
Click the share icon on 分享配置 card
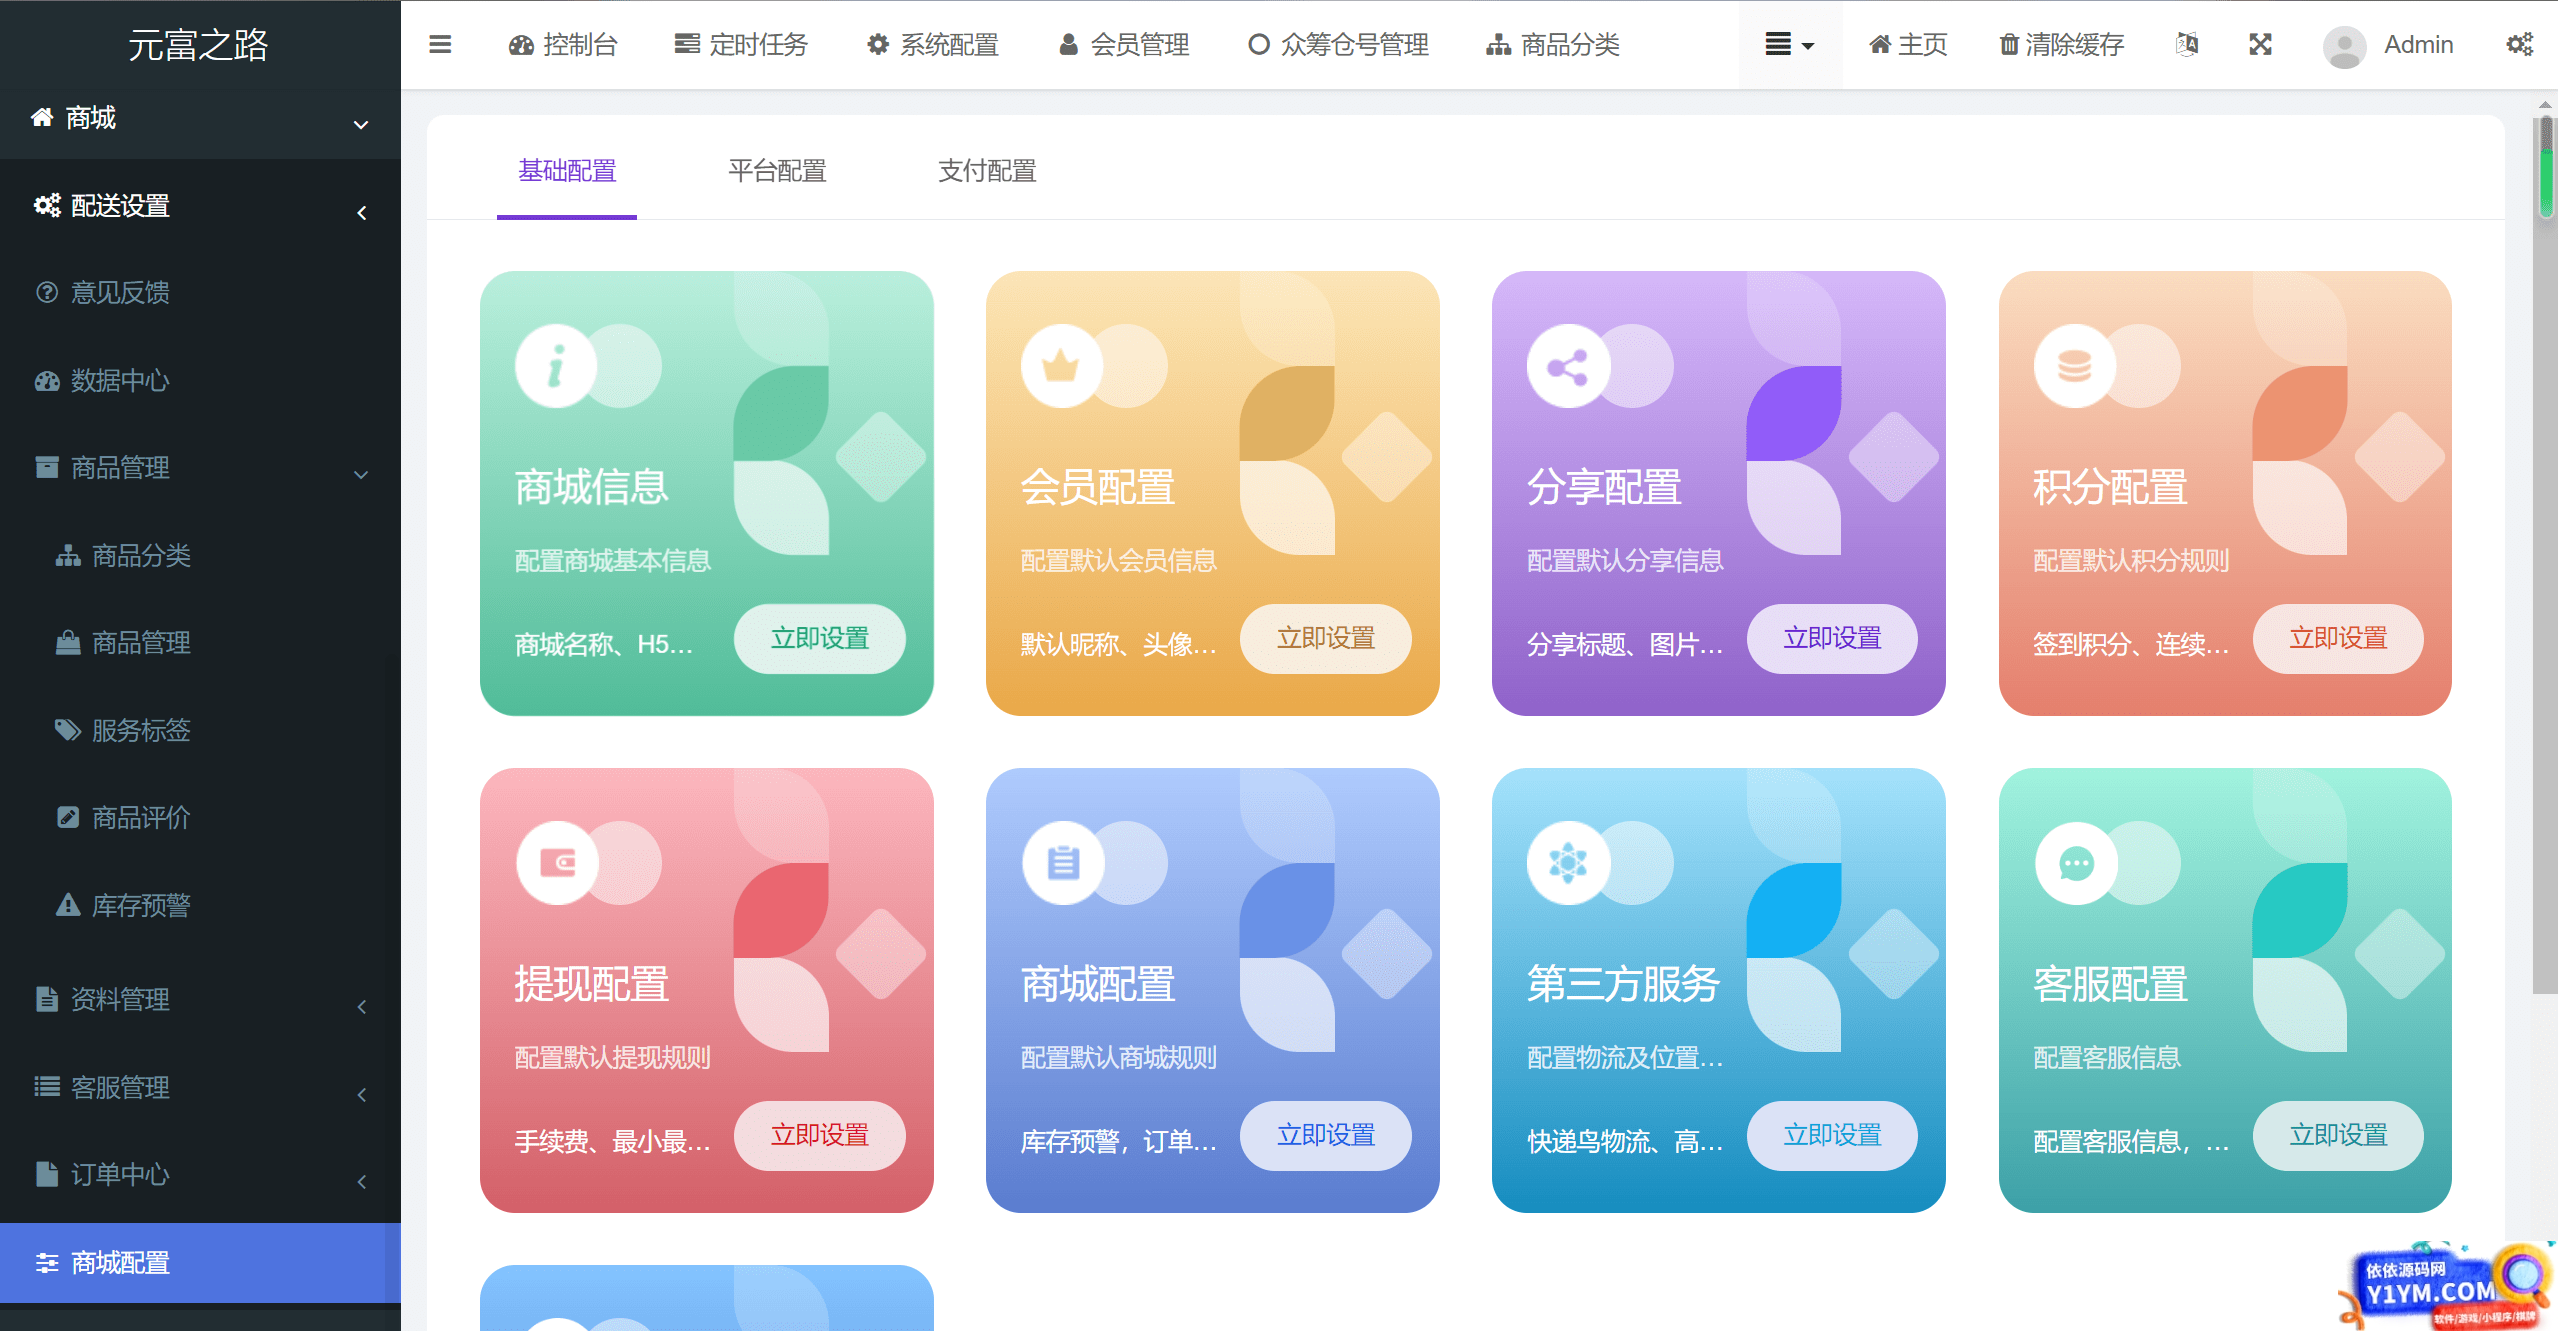(1568, 366)
